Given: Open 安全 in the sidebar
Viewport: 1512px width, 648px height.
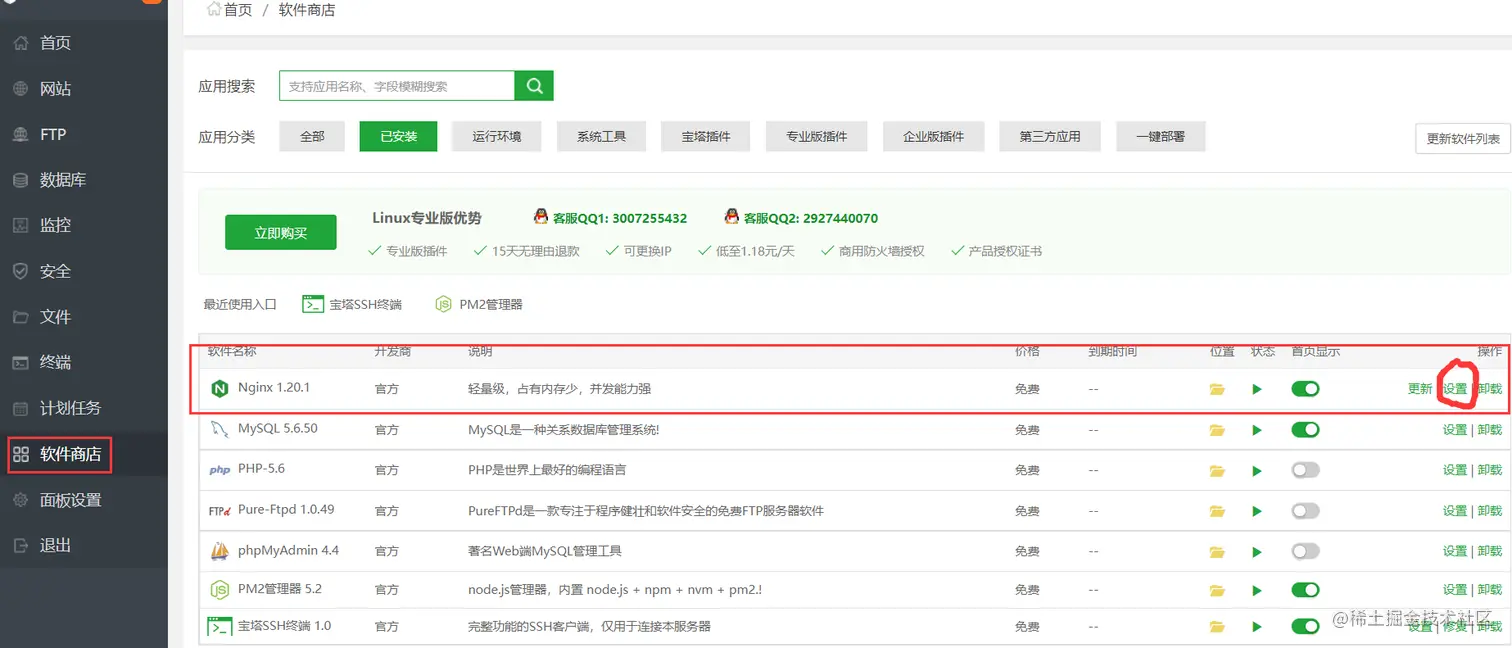Looking at the screenshot, I should (x=55, y=271).
